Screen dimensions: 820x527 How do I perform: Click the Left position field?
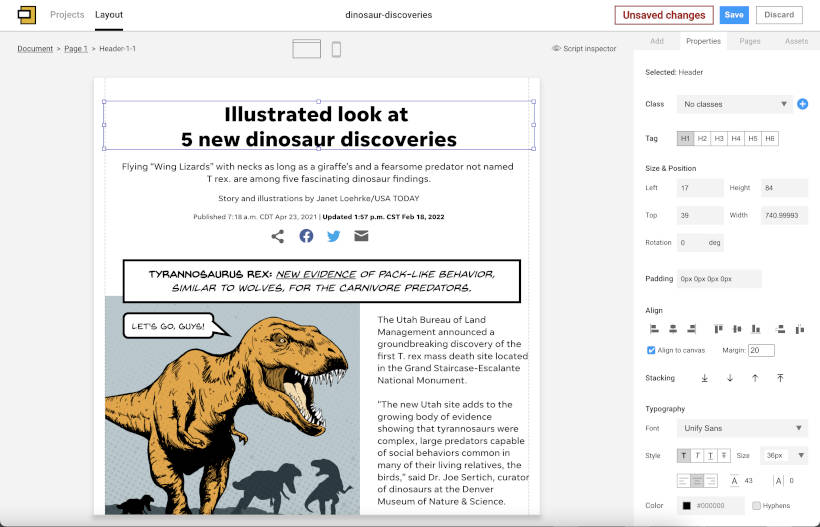pyautogui.click(x=700, y=188)
